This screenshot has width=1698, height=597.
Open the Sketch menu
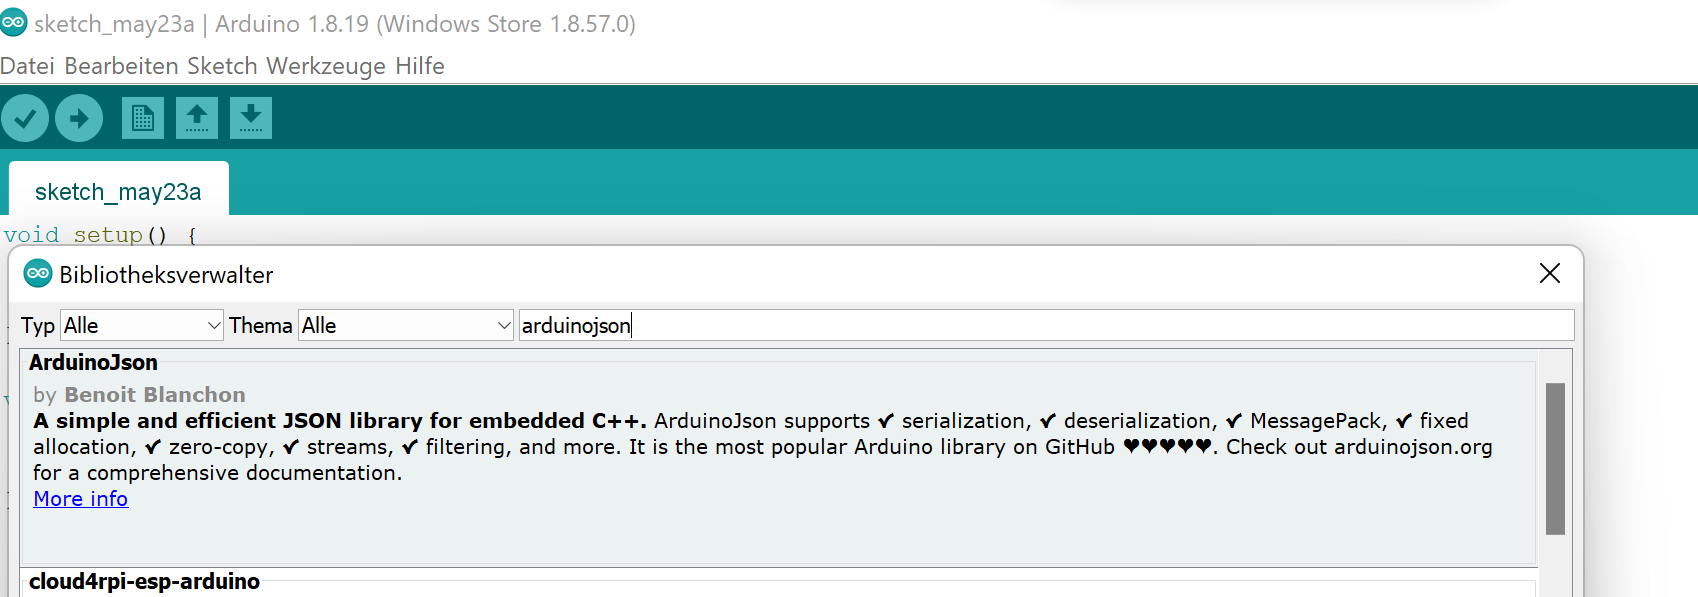click(x=223, y=66)
